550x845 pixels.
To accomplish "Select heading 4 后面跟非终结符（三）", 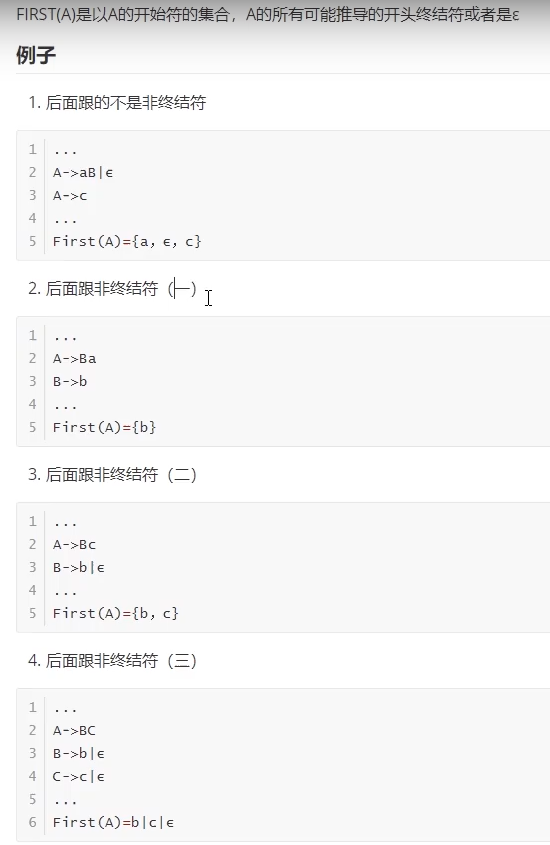I will tap(113, 661).
